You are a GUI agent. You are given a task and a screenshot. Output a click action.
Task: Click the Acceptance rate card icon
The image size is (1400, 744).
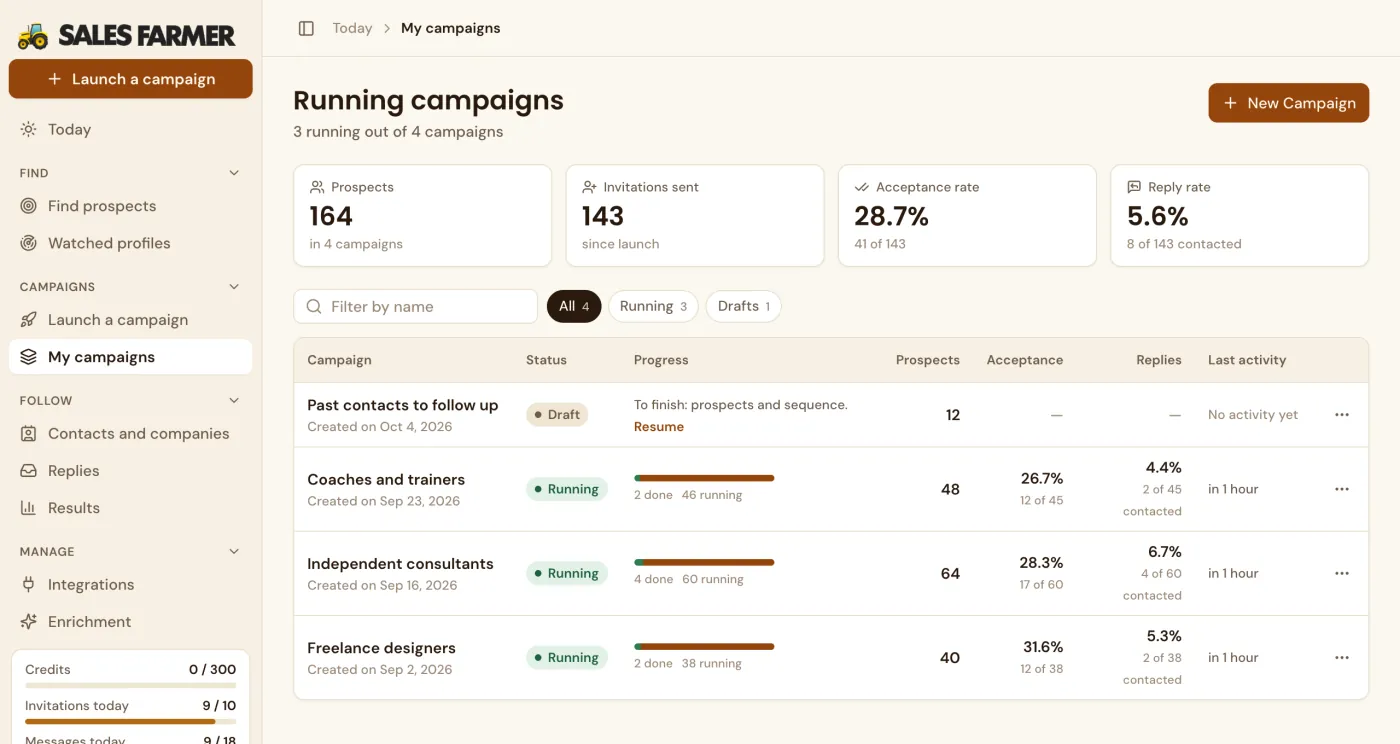coord(861,187)
